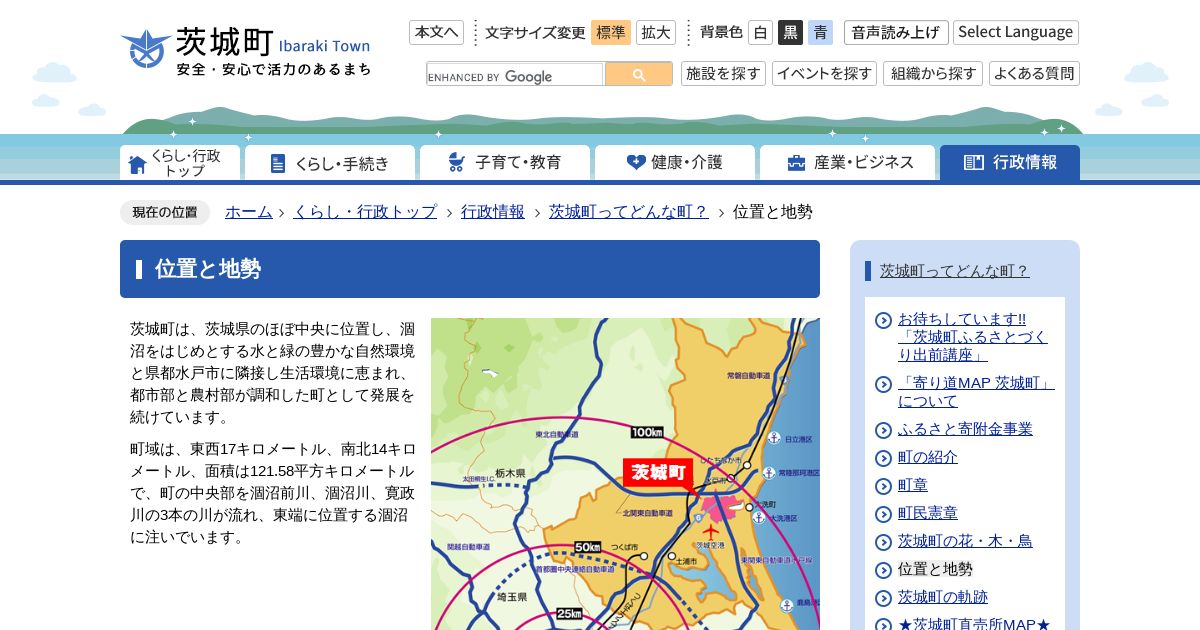
Task: Click the 現在の位置 breadcrumb label
Action: tap(165, 212)
